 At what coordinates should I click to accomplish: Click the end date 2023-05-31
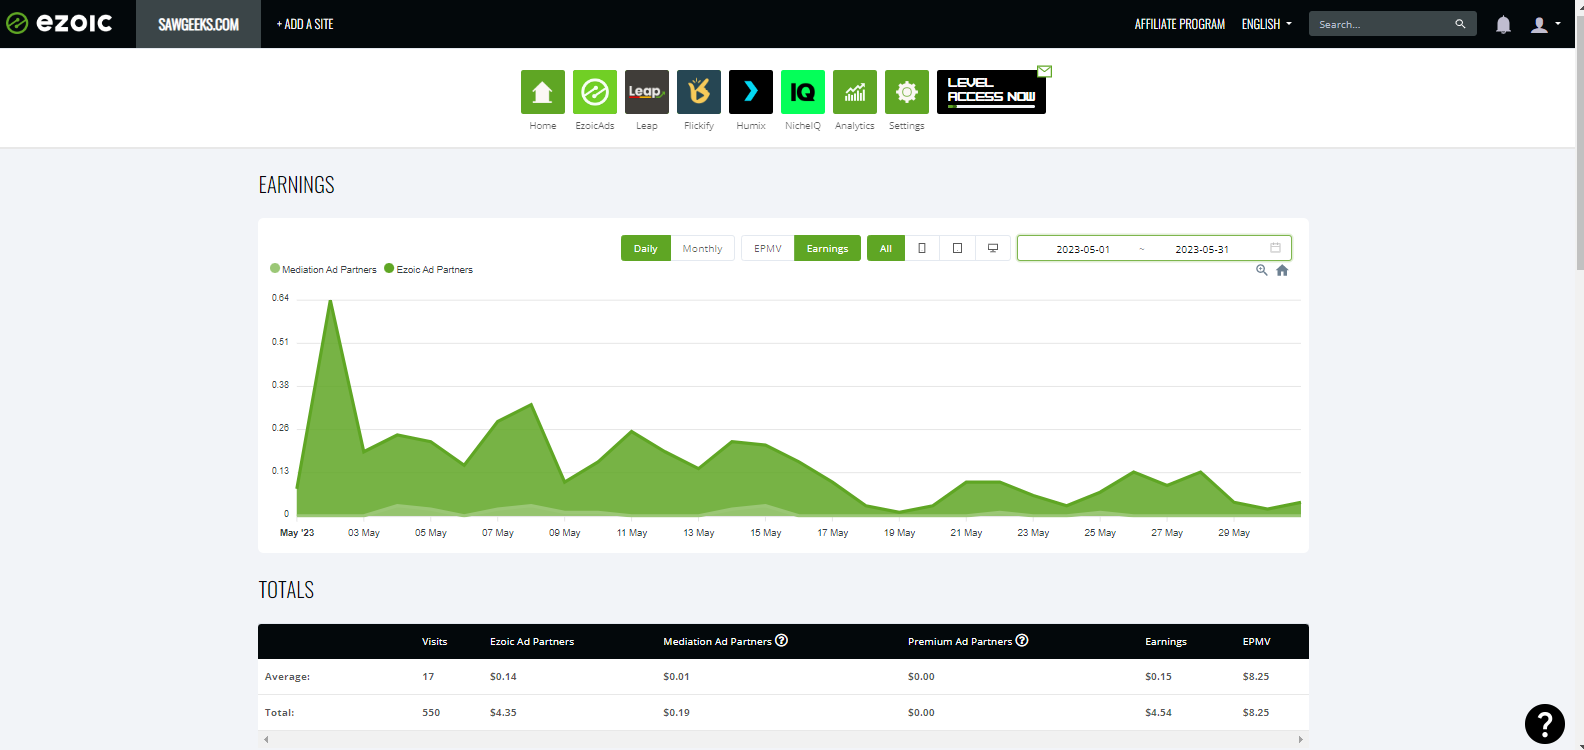1202,249
